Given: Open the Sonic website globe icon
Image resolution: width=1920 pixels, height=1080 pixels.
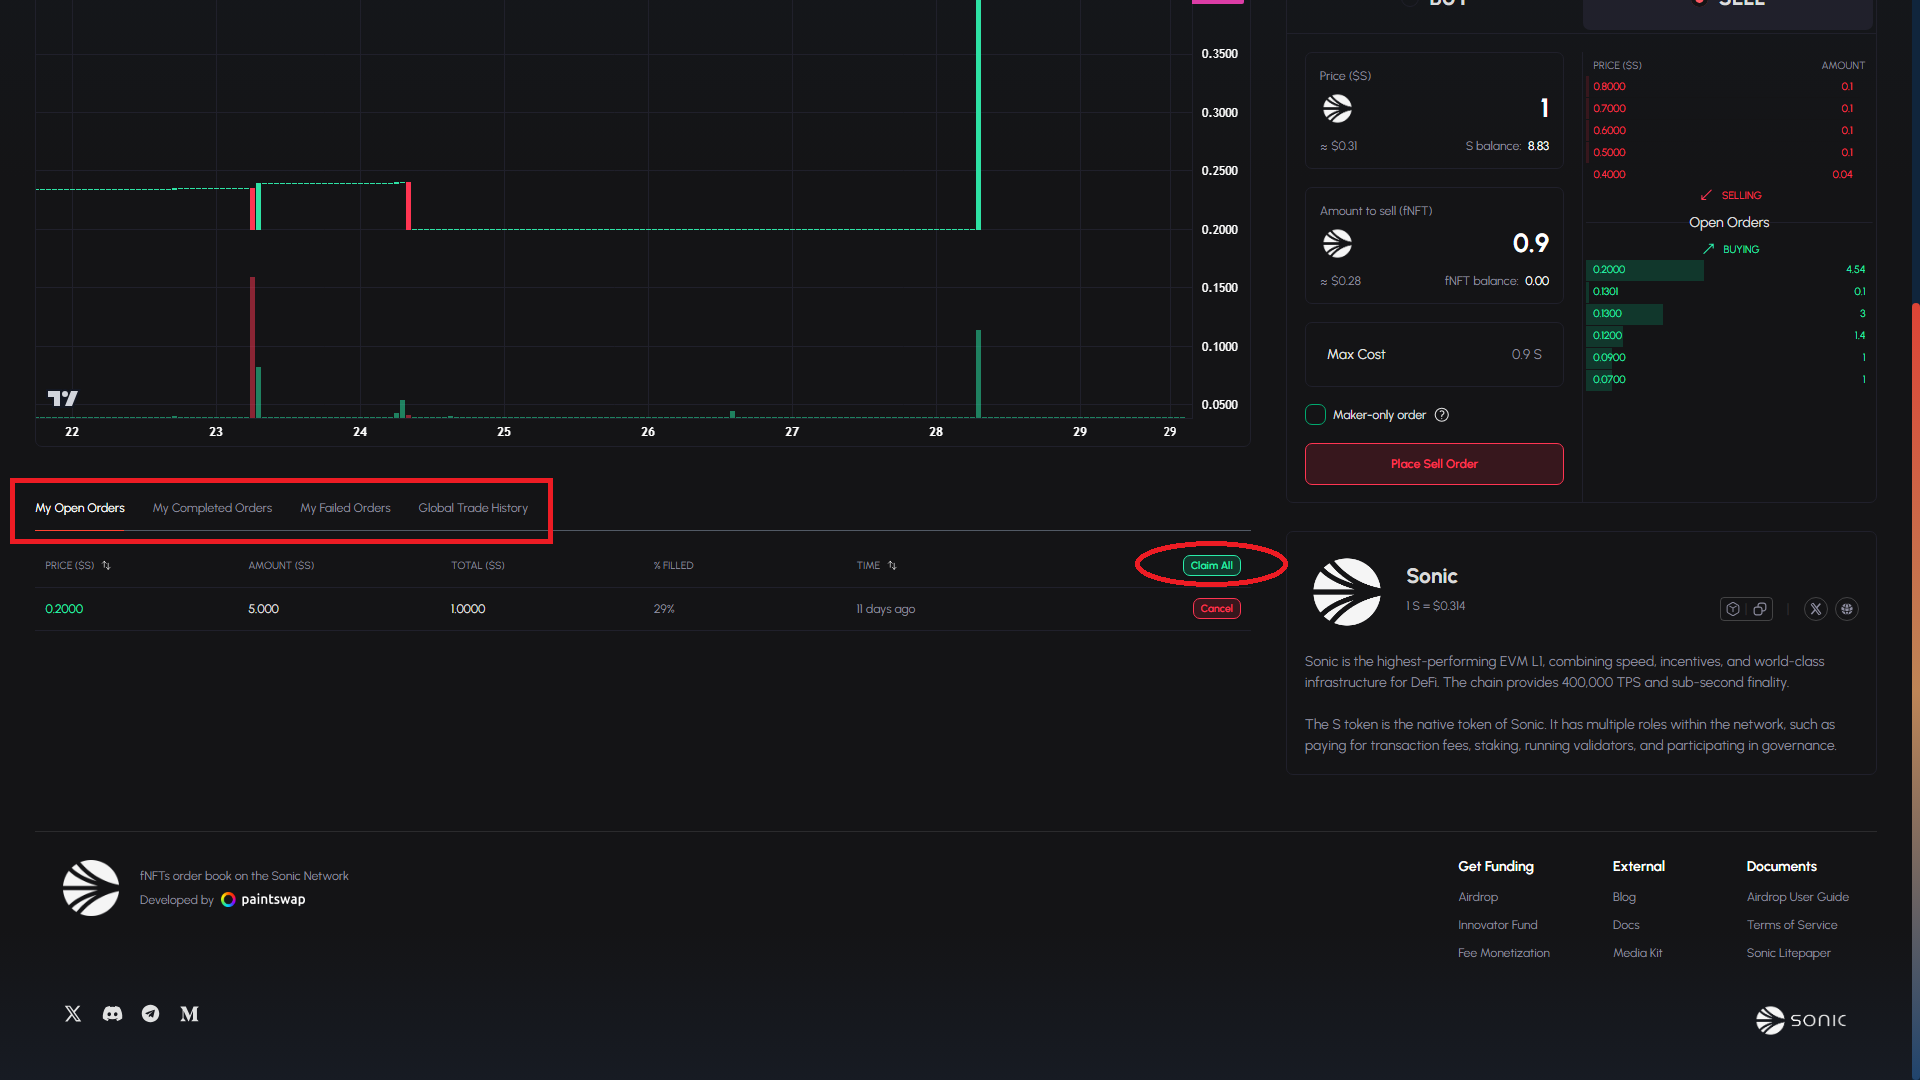Looking at the screenshot, I should (x=1847, y=609).
